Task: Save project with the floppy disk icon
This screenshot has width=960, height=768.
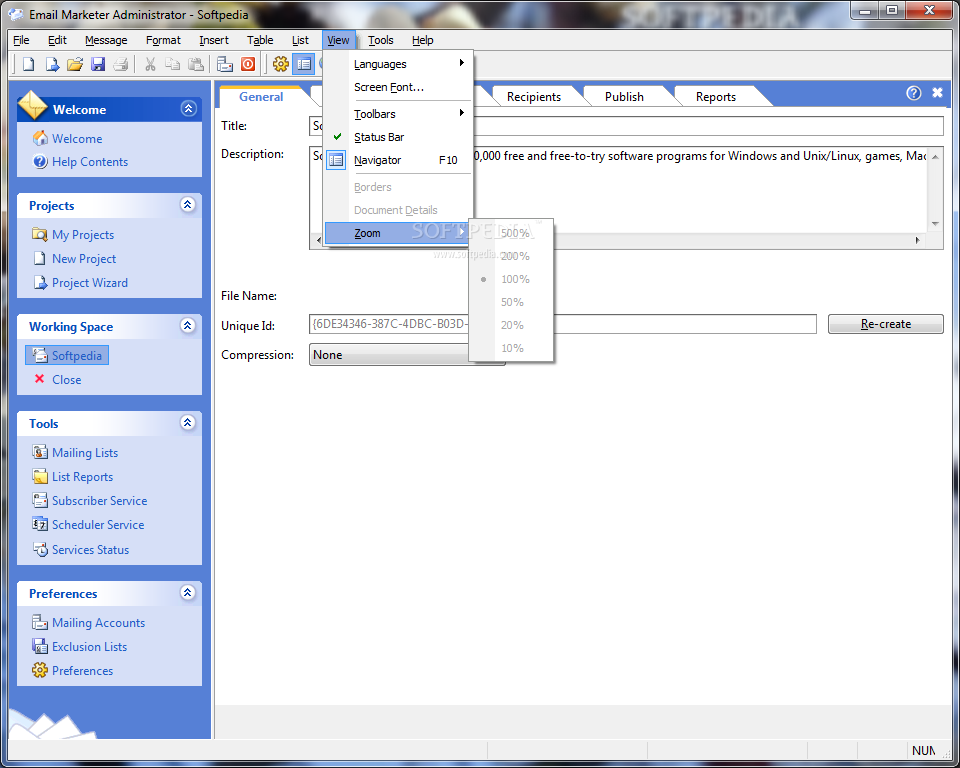Action: [98, 64]
